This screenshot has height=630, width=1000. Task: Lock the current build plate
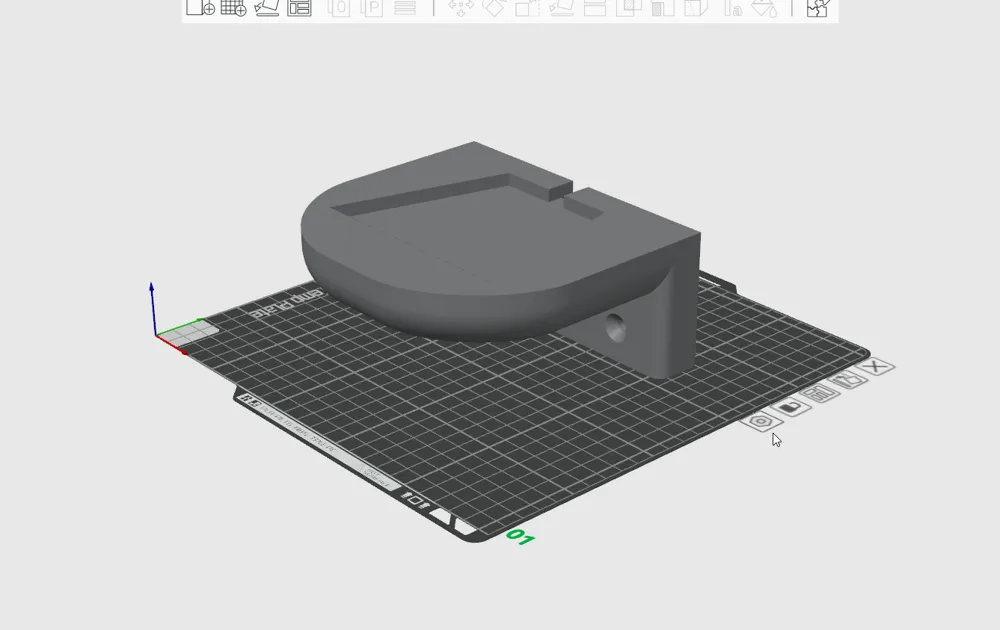(x=790, y=407)
